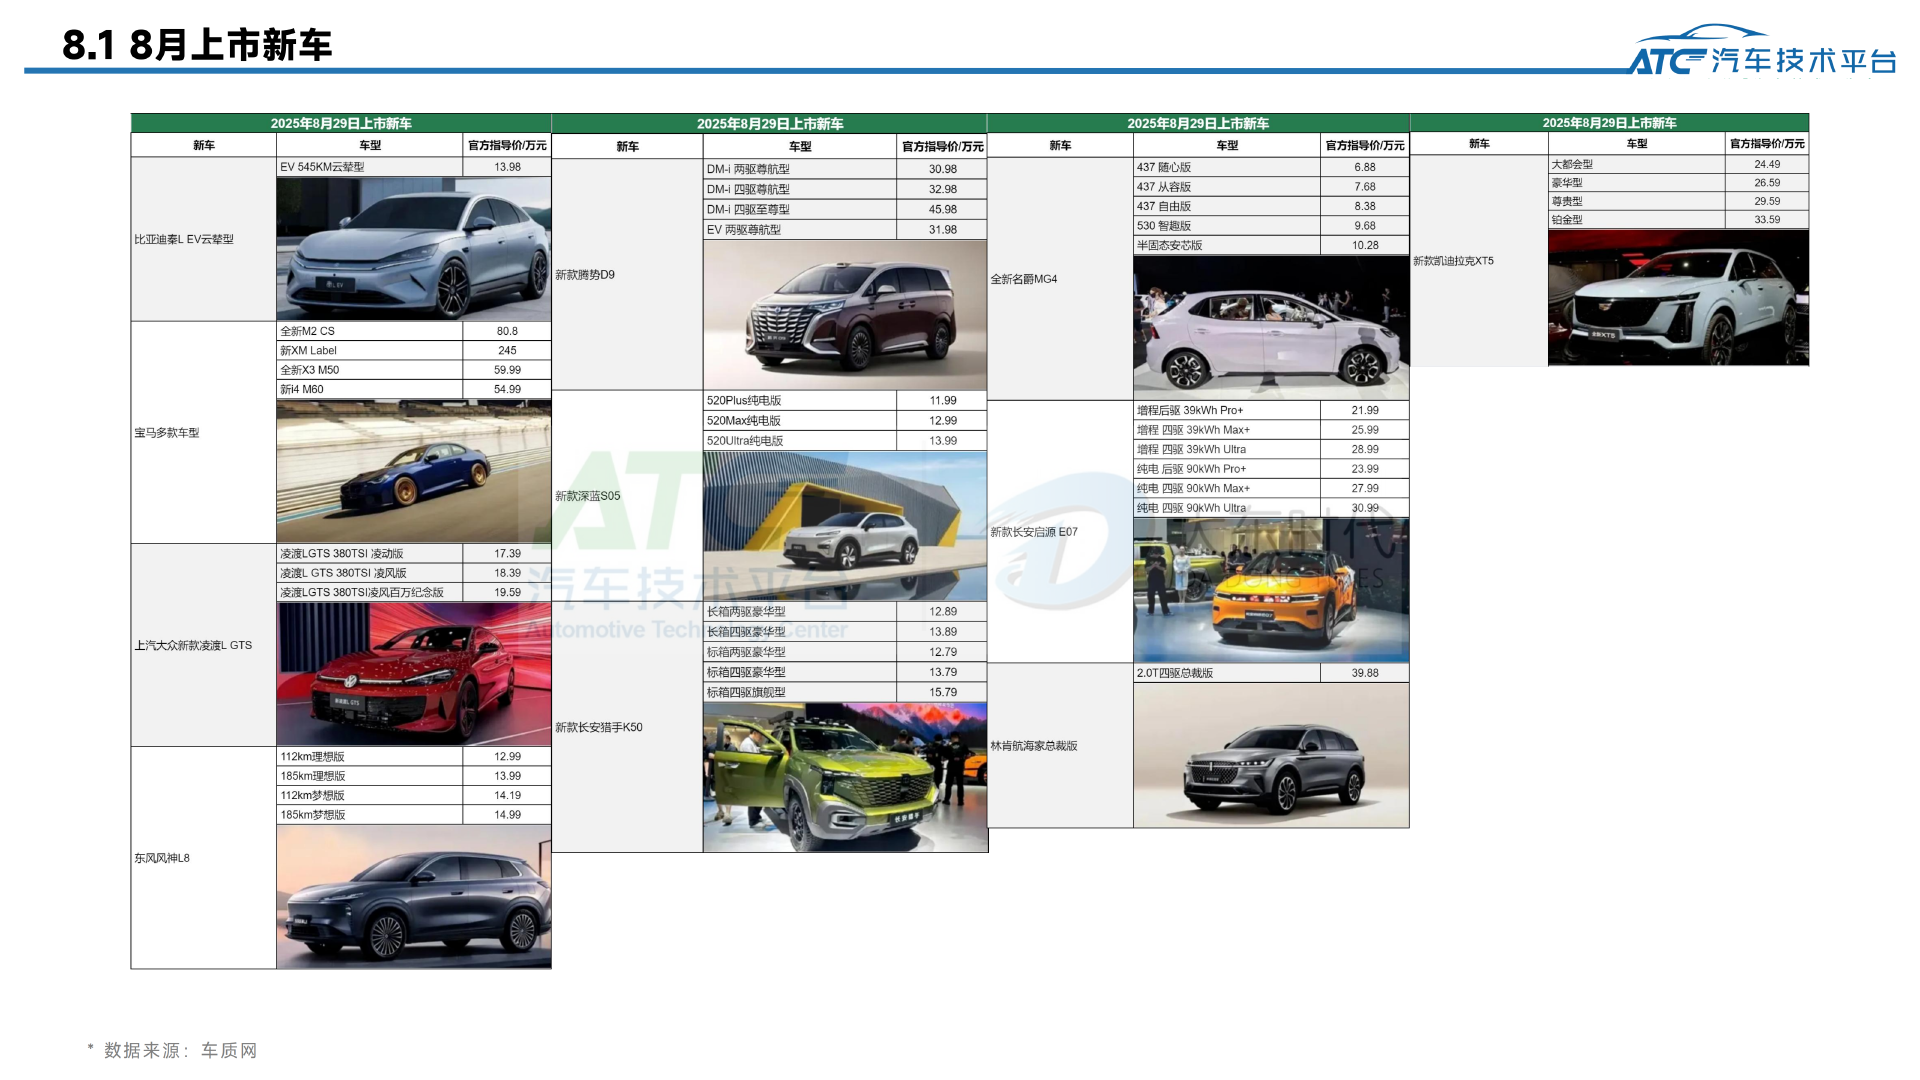The height and width of the screenshot is (1080, 1920).
Task: Select the blue BMW car image
Action: 413,471
